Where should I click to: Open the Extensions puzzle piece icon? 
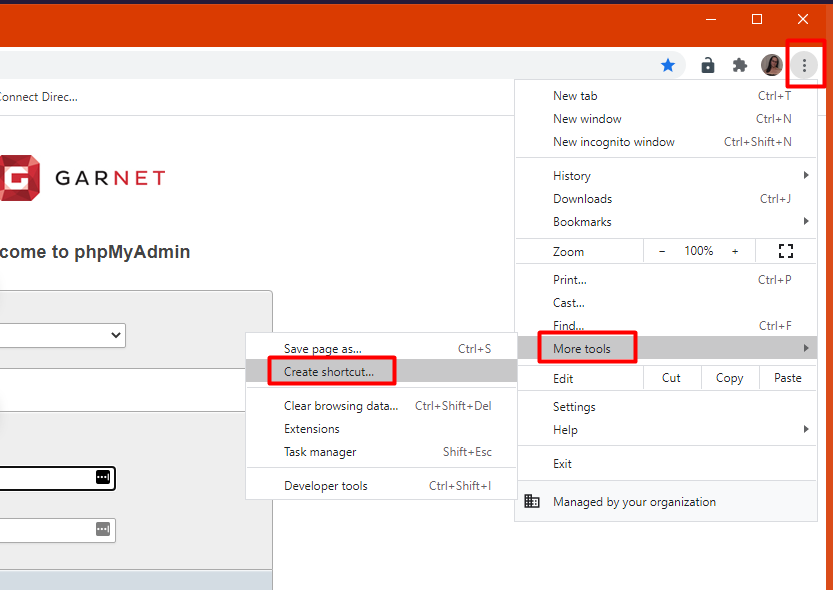coord(740,66)
